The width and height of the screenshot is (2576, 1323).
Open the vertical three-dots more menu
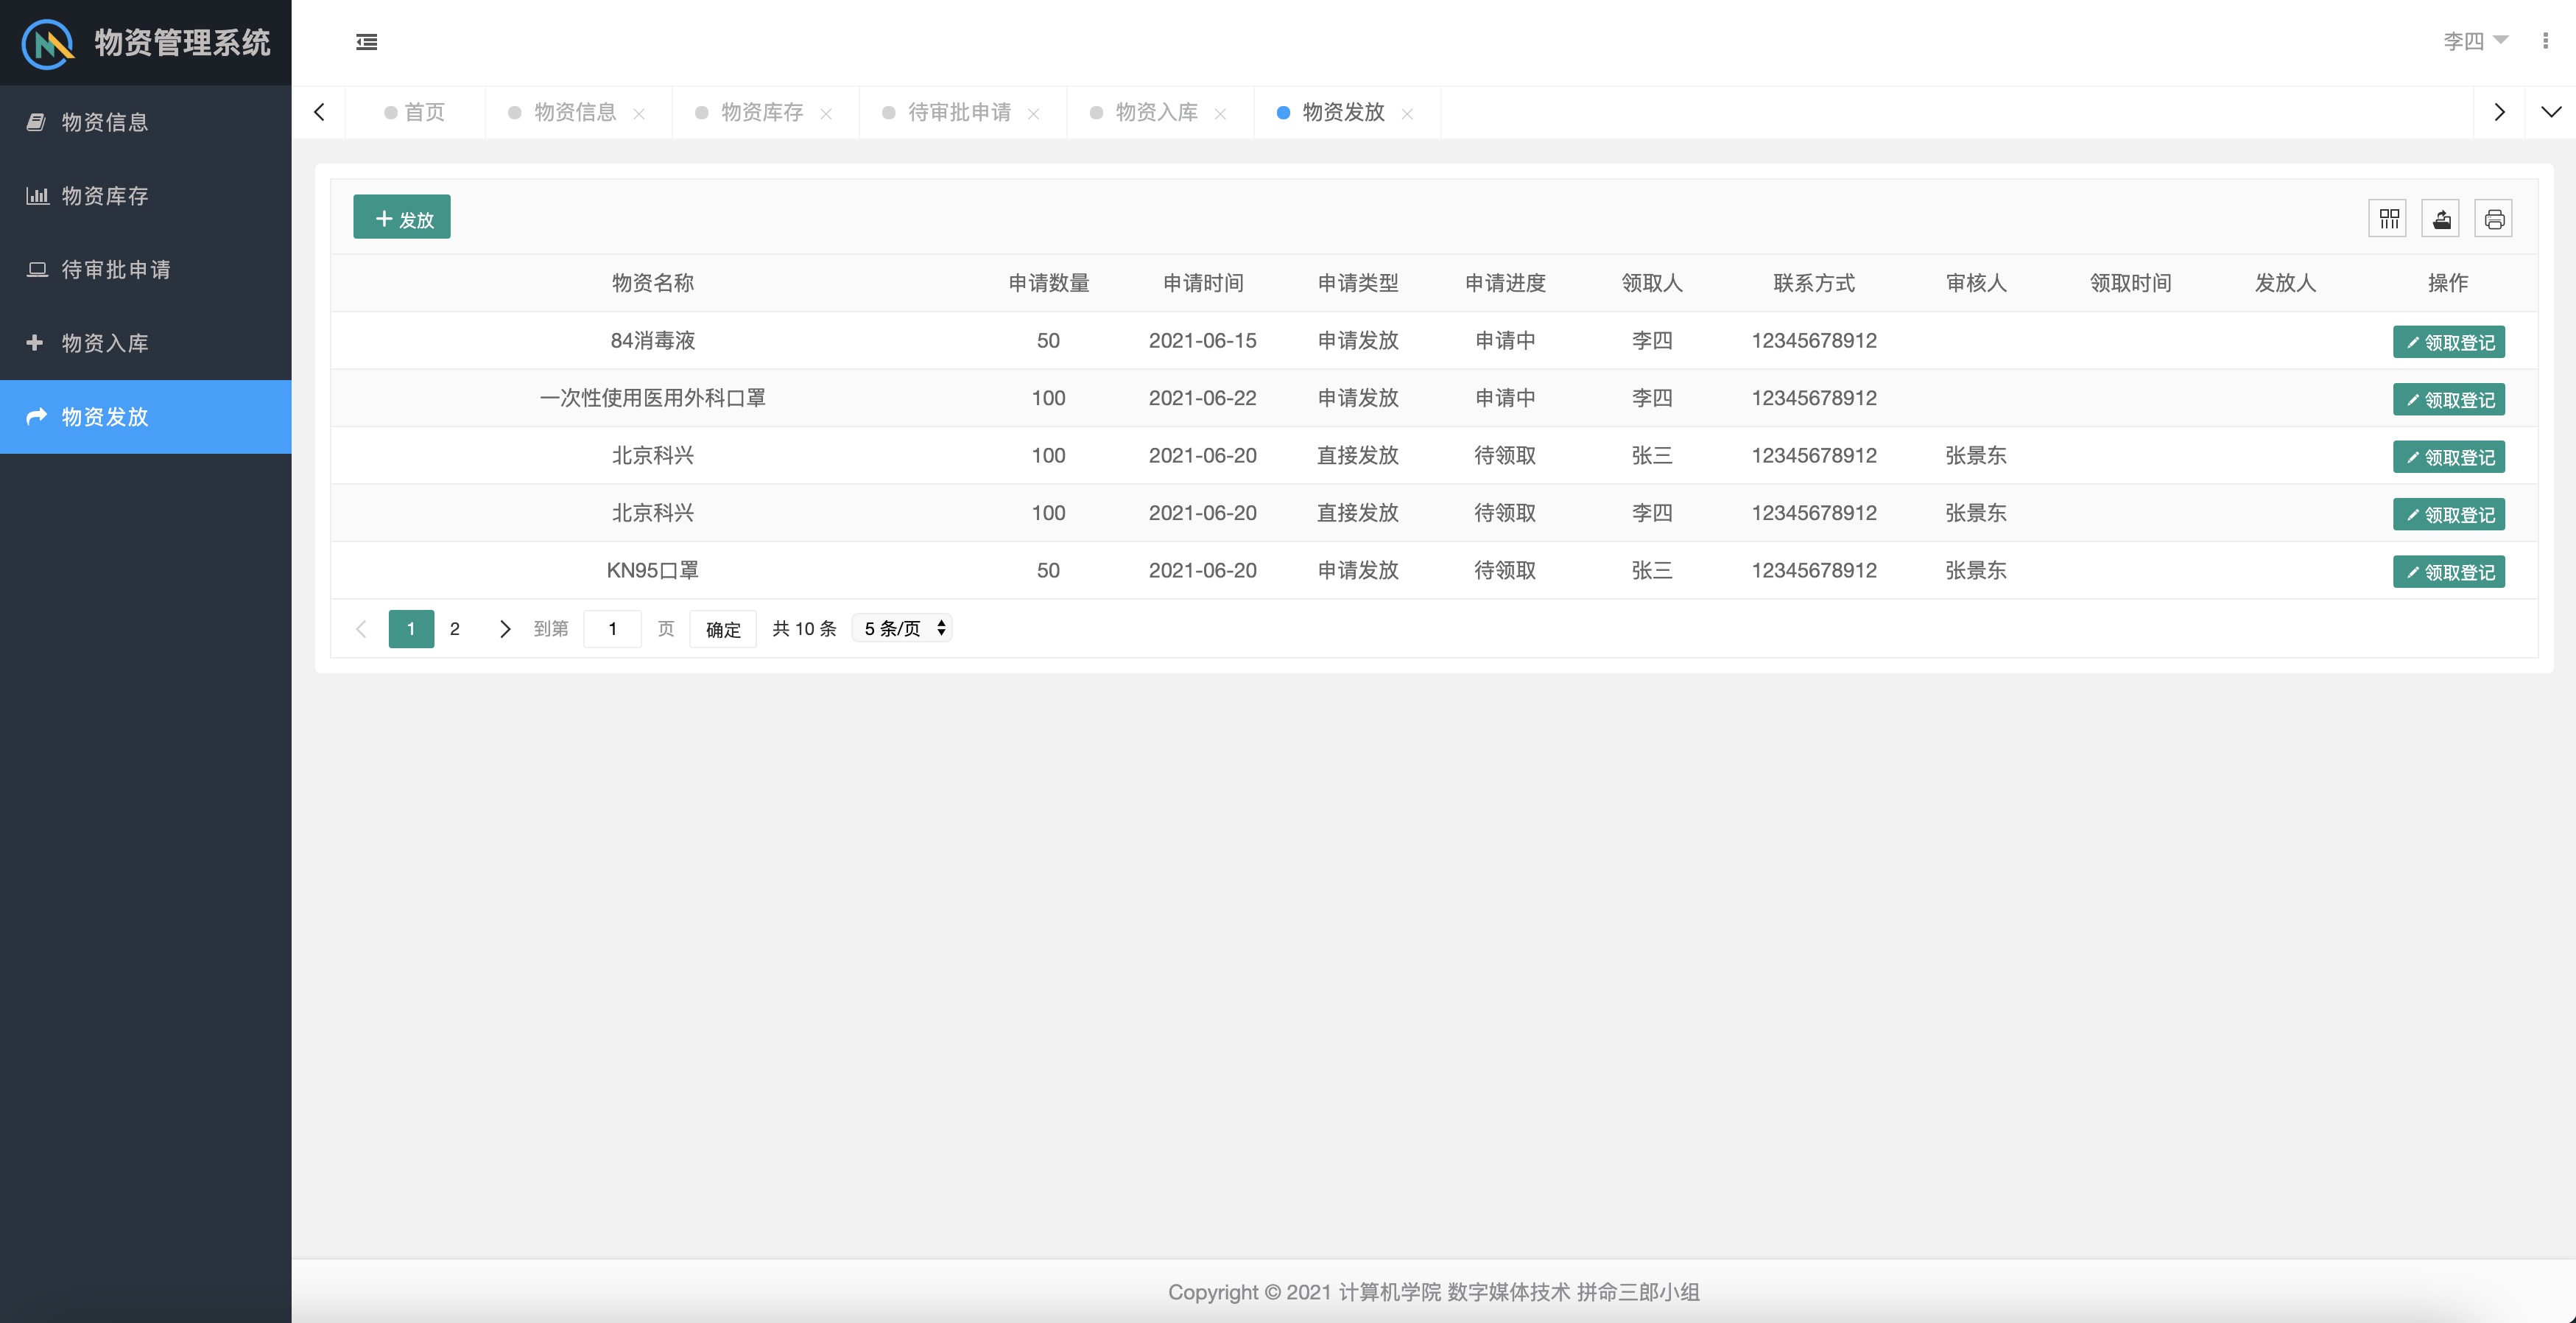2544,41
